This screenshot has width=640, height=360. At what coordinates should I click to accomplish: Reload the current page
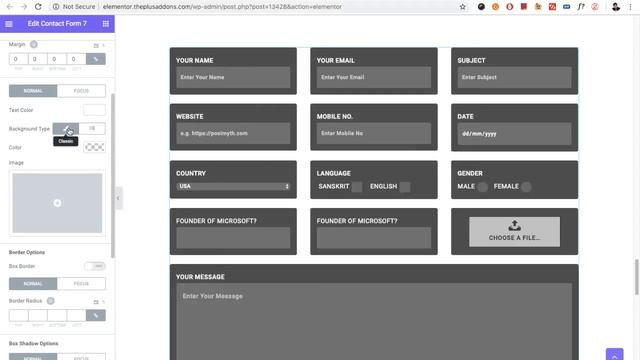pyautogui.click(x=38, y=7)
